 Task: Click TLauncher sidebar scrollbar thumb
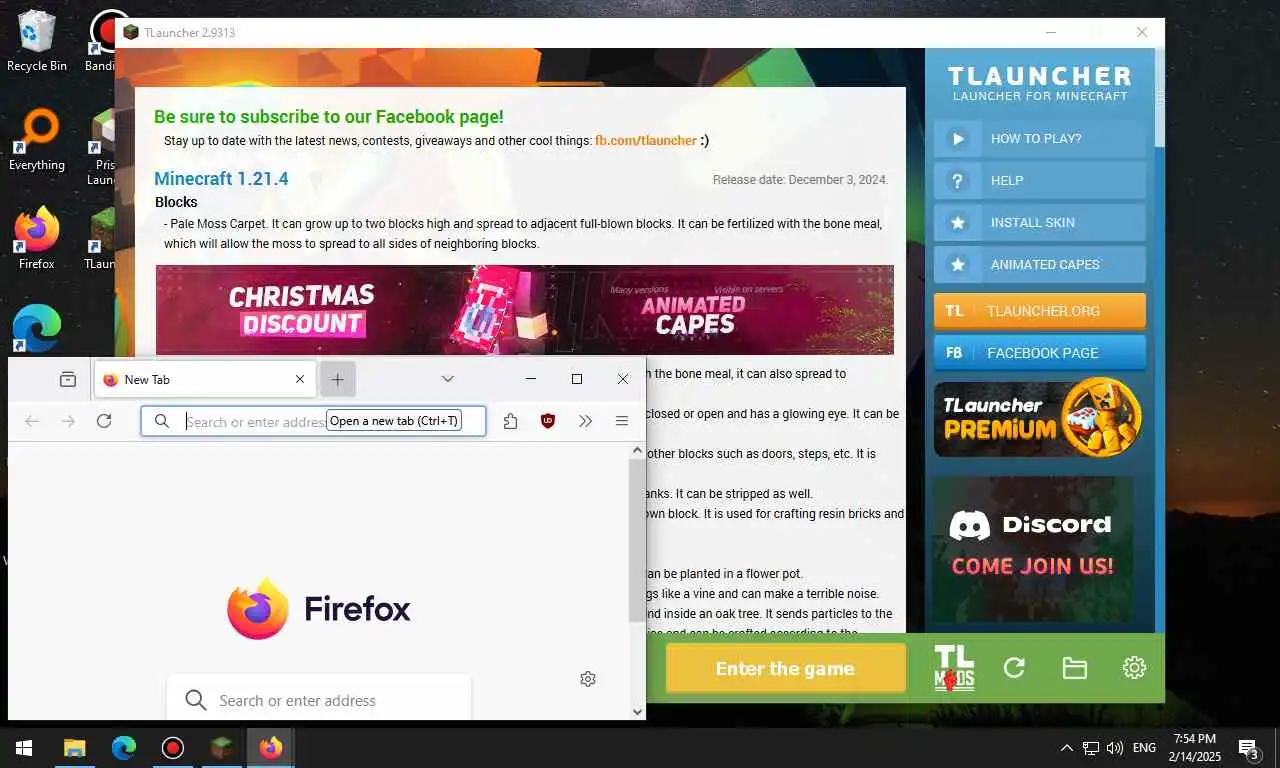pyautogui.click(x=1159, y=97)
